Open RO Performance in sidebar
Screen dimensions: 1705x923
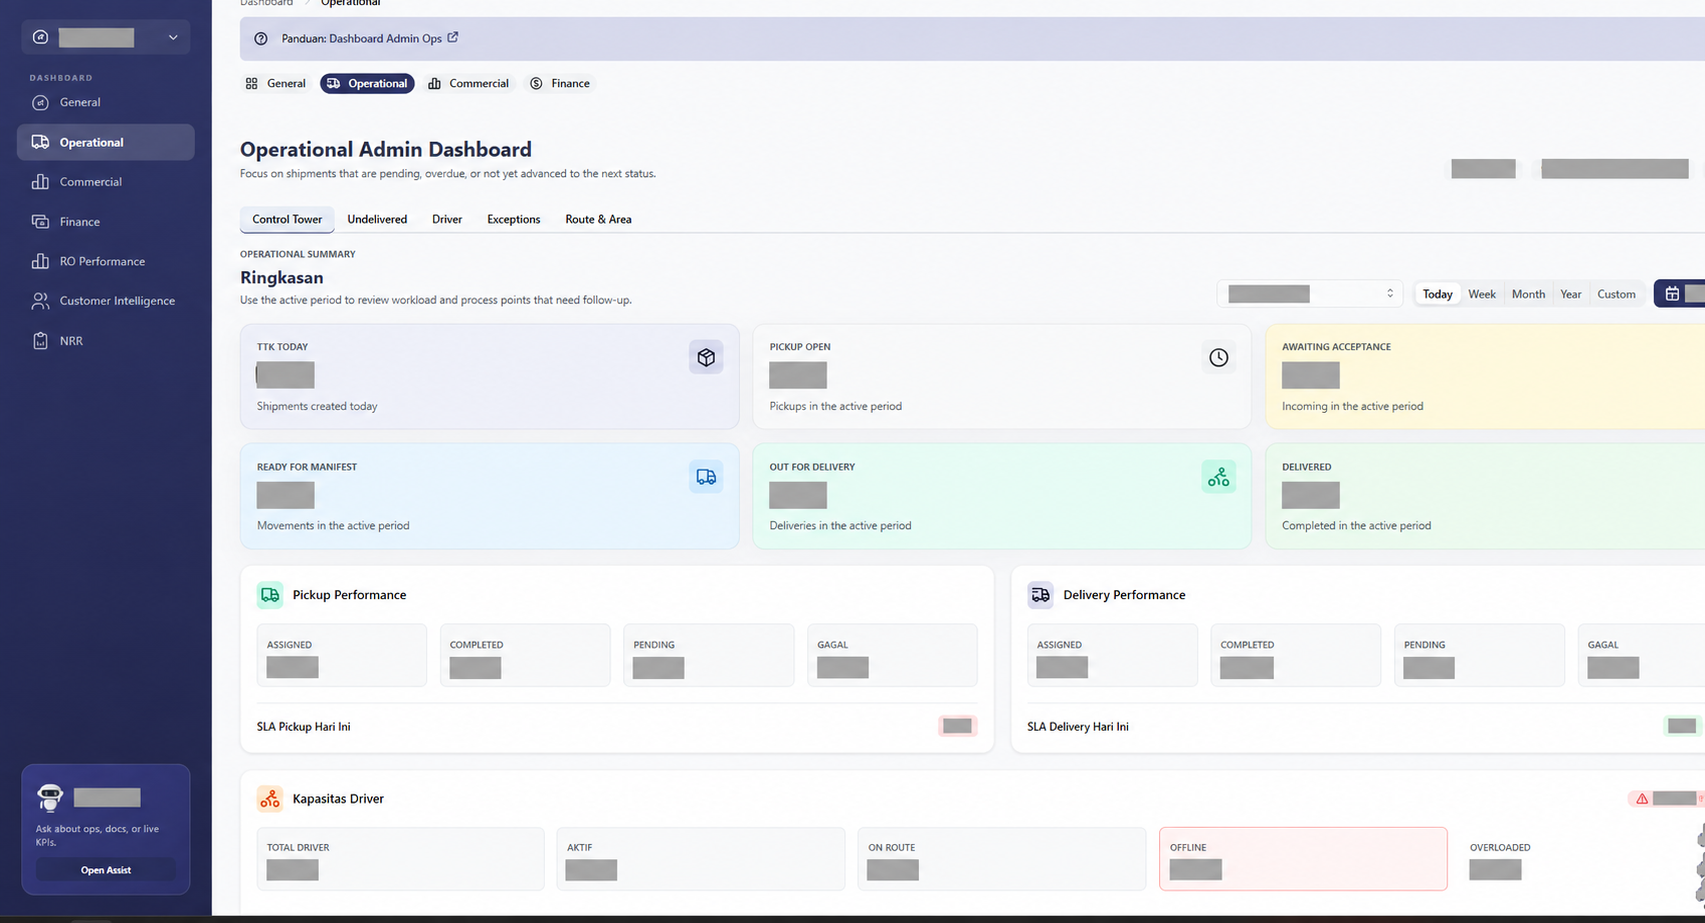105,261
